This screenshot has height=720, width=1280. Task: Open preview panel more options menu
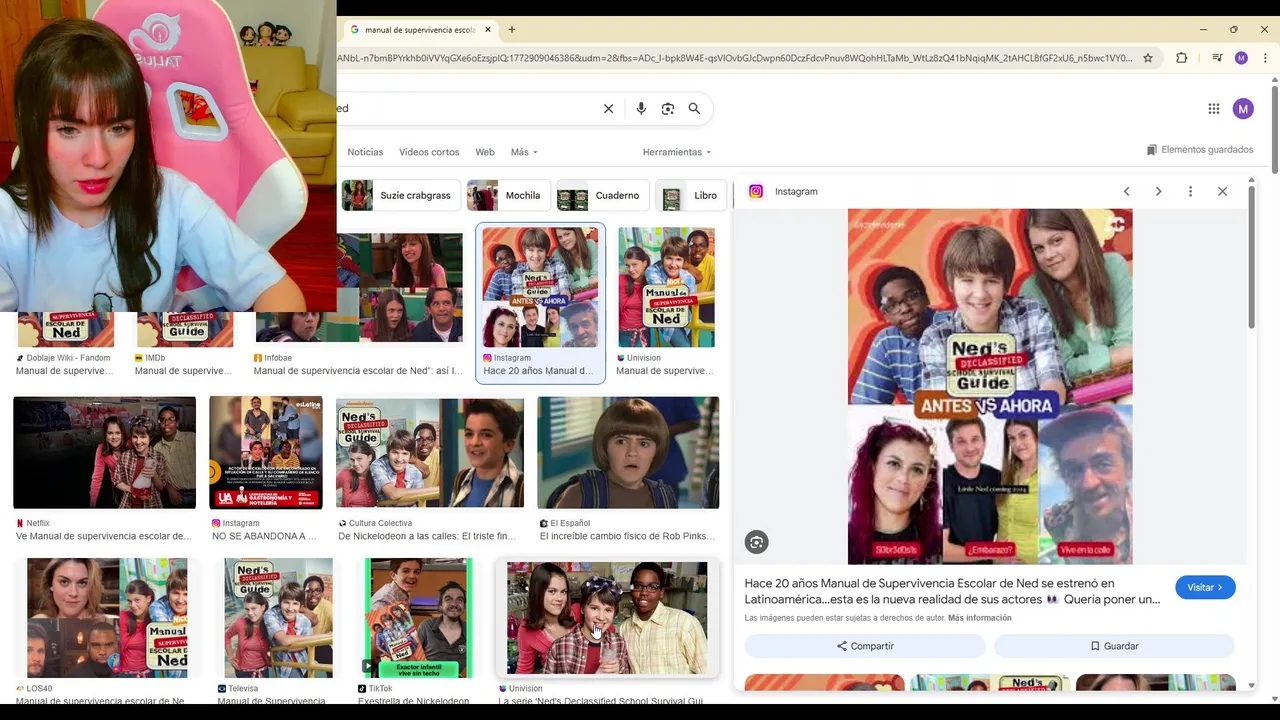click(x=1190, y=191)
